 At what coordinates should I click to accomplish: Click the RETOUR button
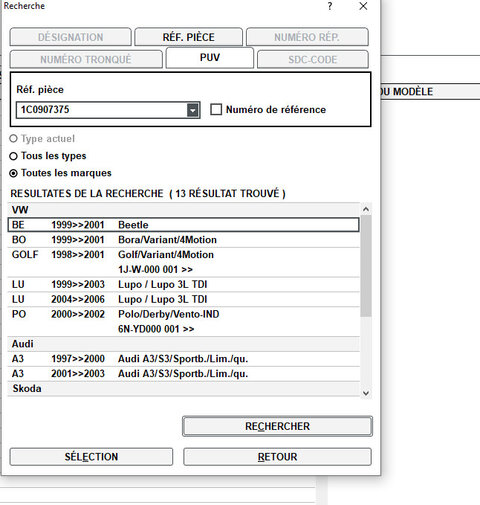(277, 457)
